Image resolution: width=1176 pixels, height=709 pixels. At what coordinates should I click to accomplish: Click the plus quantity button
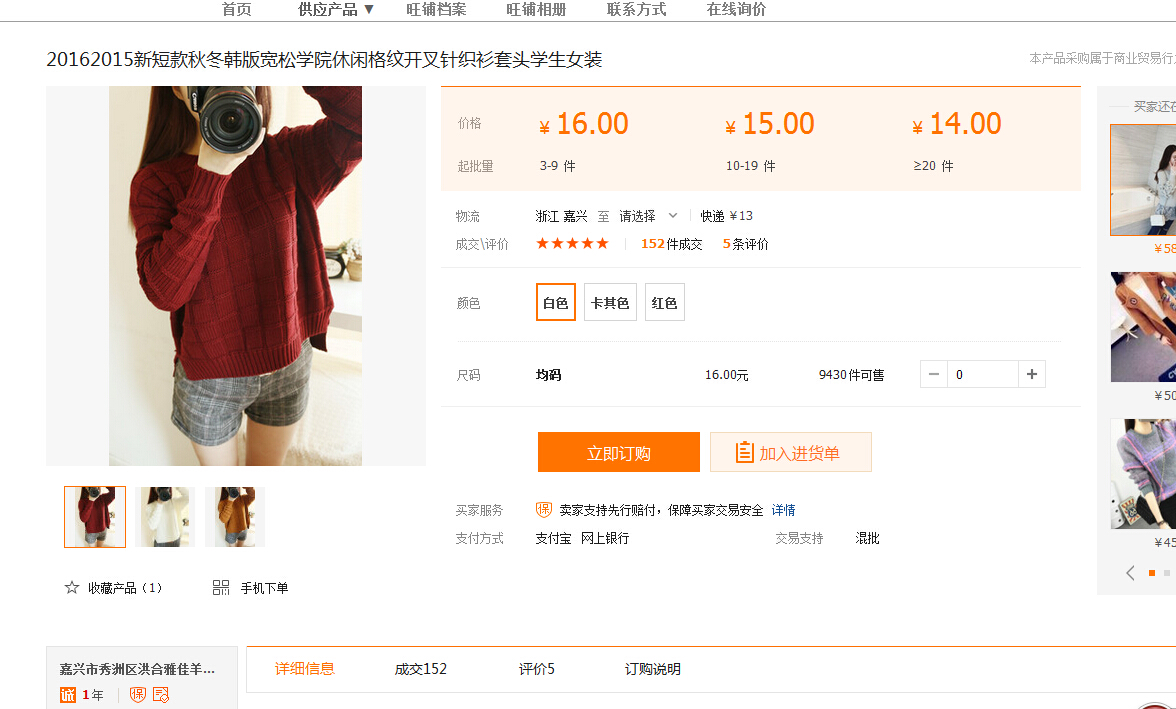click(x=1031, y=374)
